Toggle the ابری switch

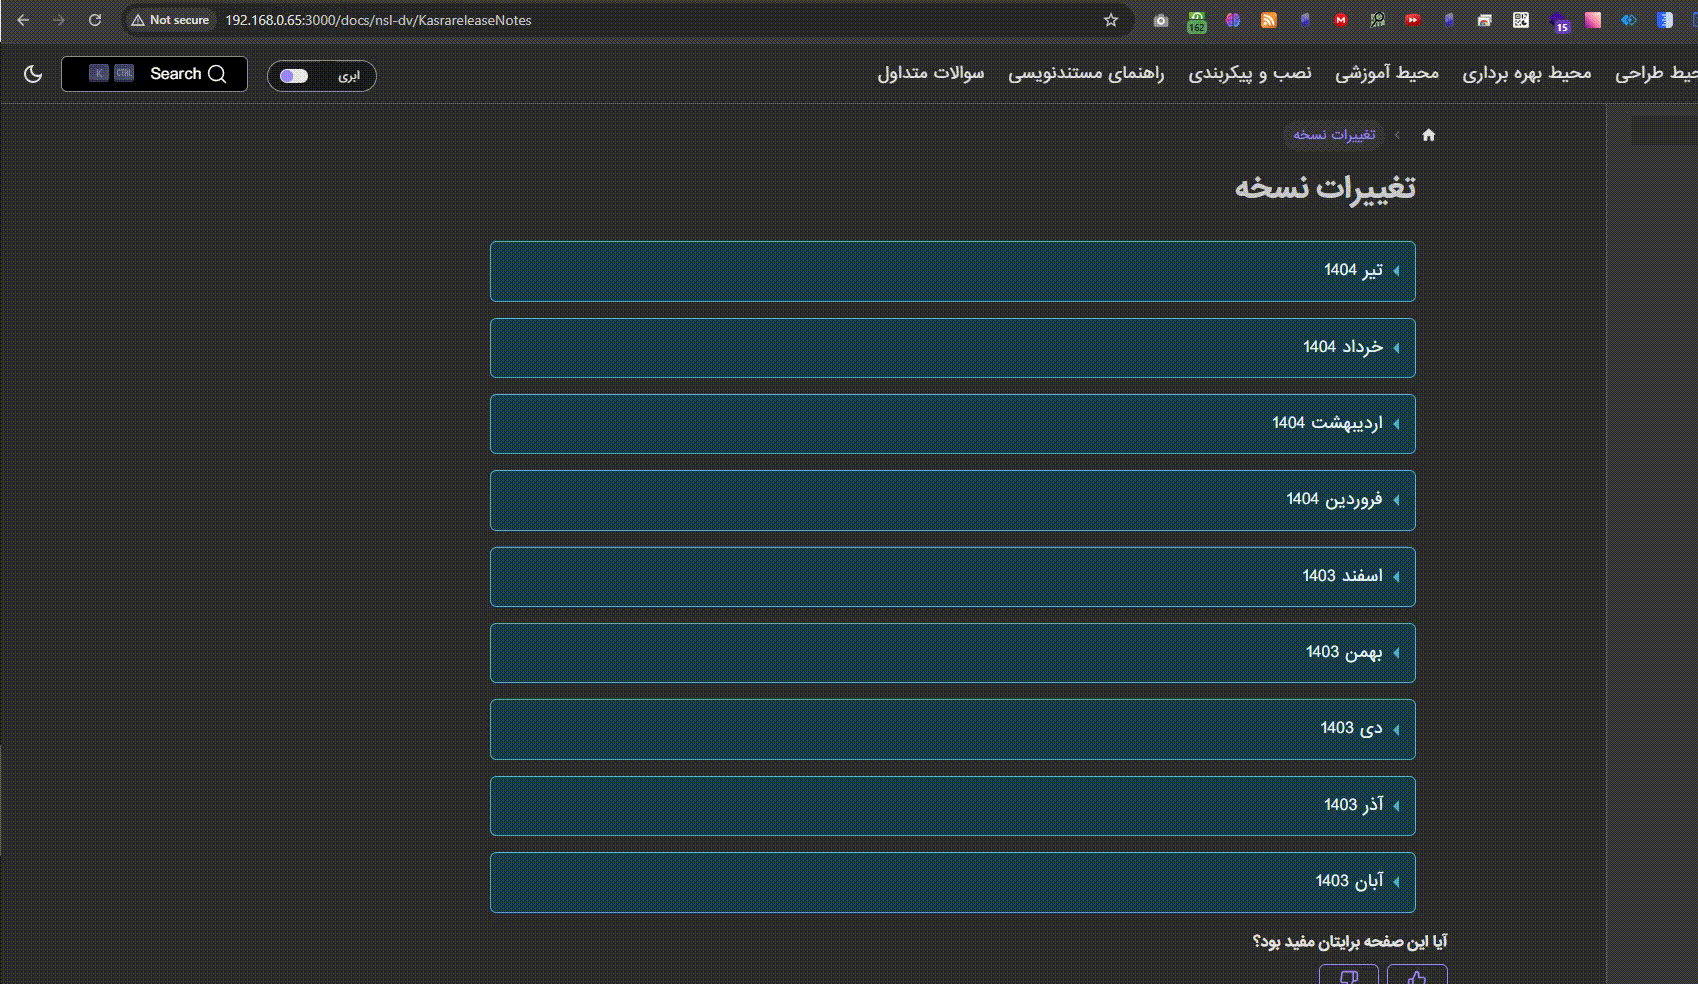pyautogui.click(x=295, y=76)
